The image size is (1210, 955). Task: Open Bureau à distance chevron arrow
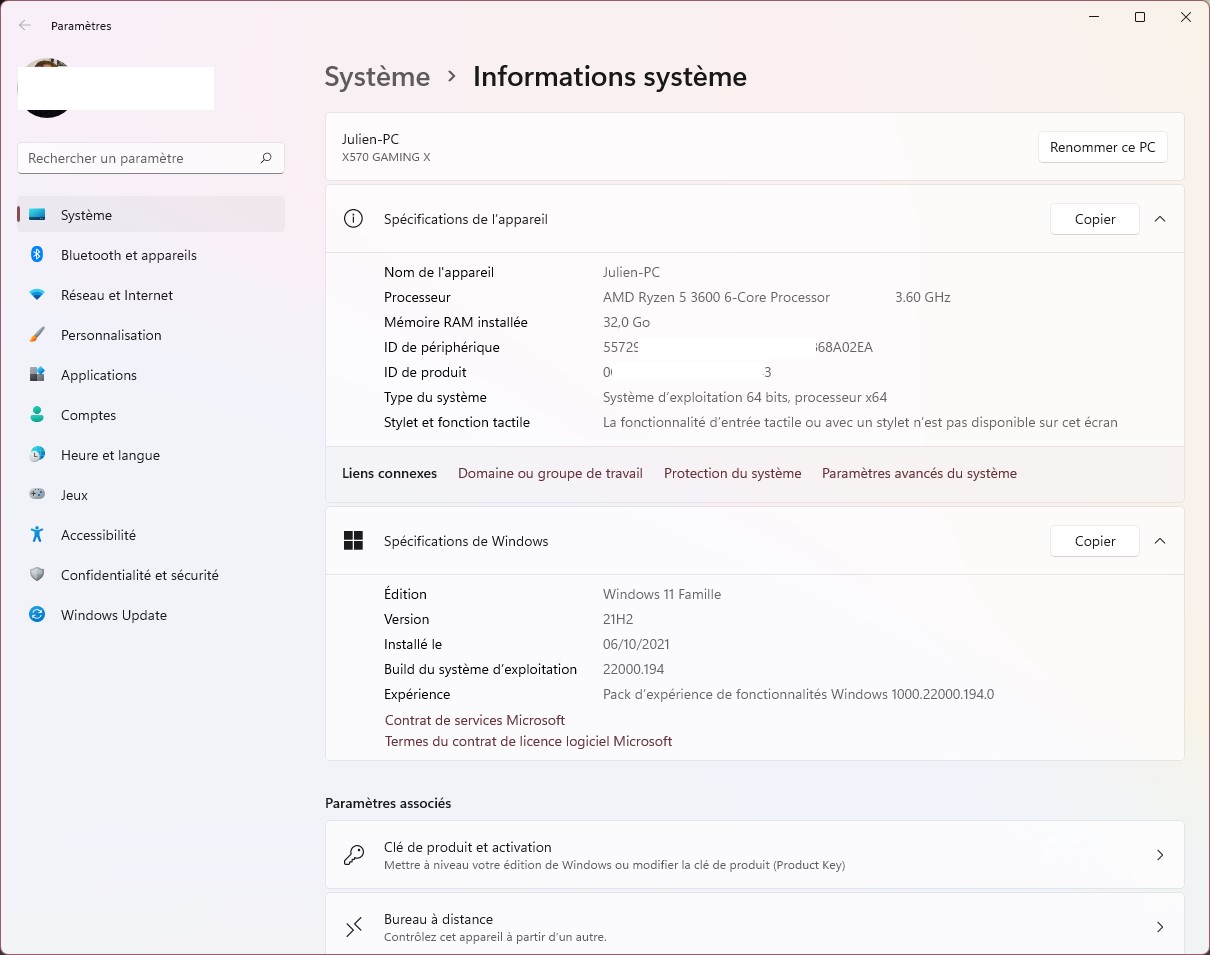pos(1160,927)
